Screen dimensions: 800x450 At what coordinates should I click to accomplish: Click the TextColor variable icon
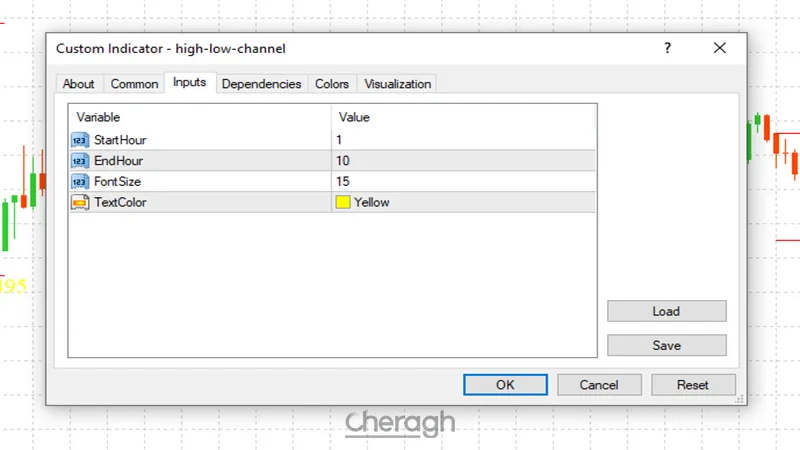click(80, 202)
